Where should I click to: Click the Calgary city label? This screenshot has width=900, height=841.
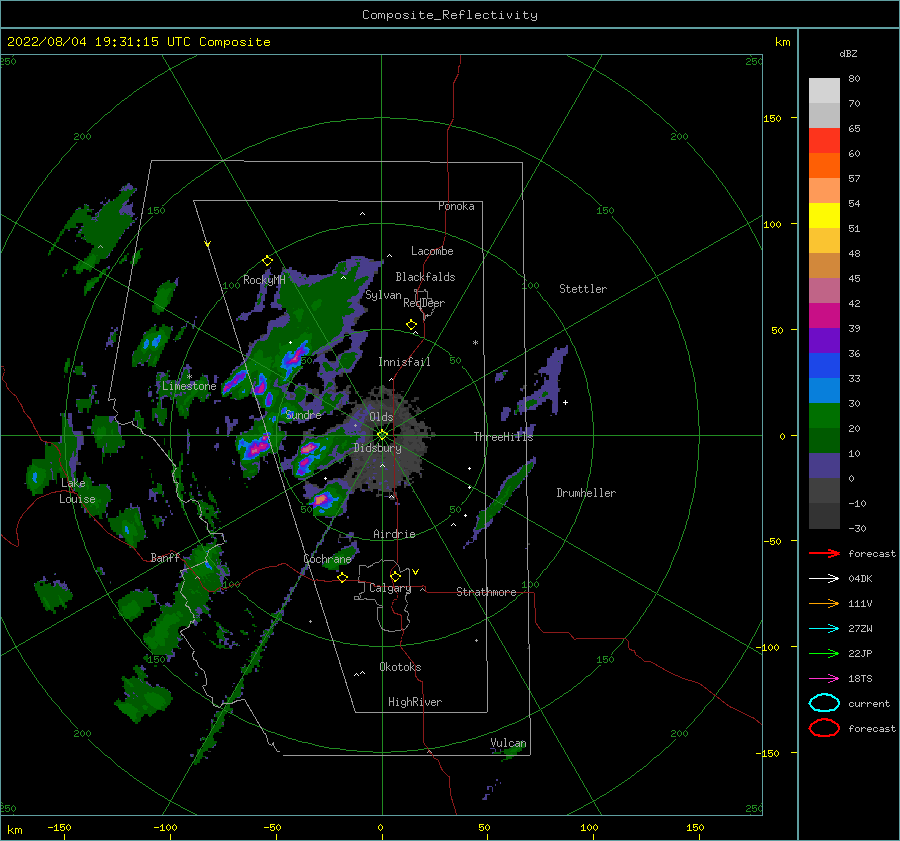tap(390, 588)
